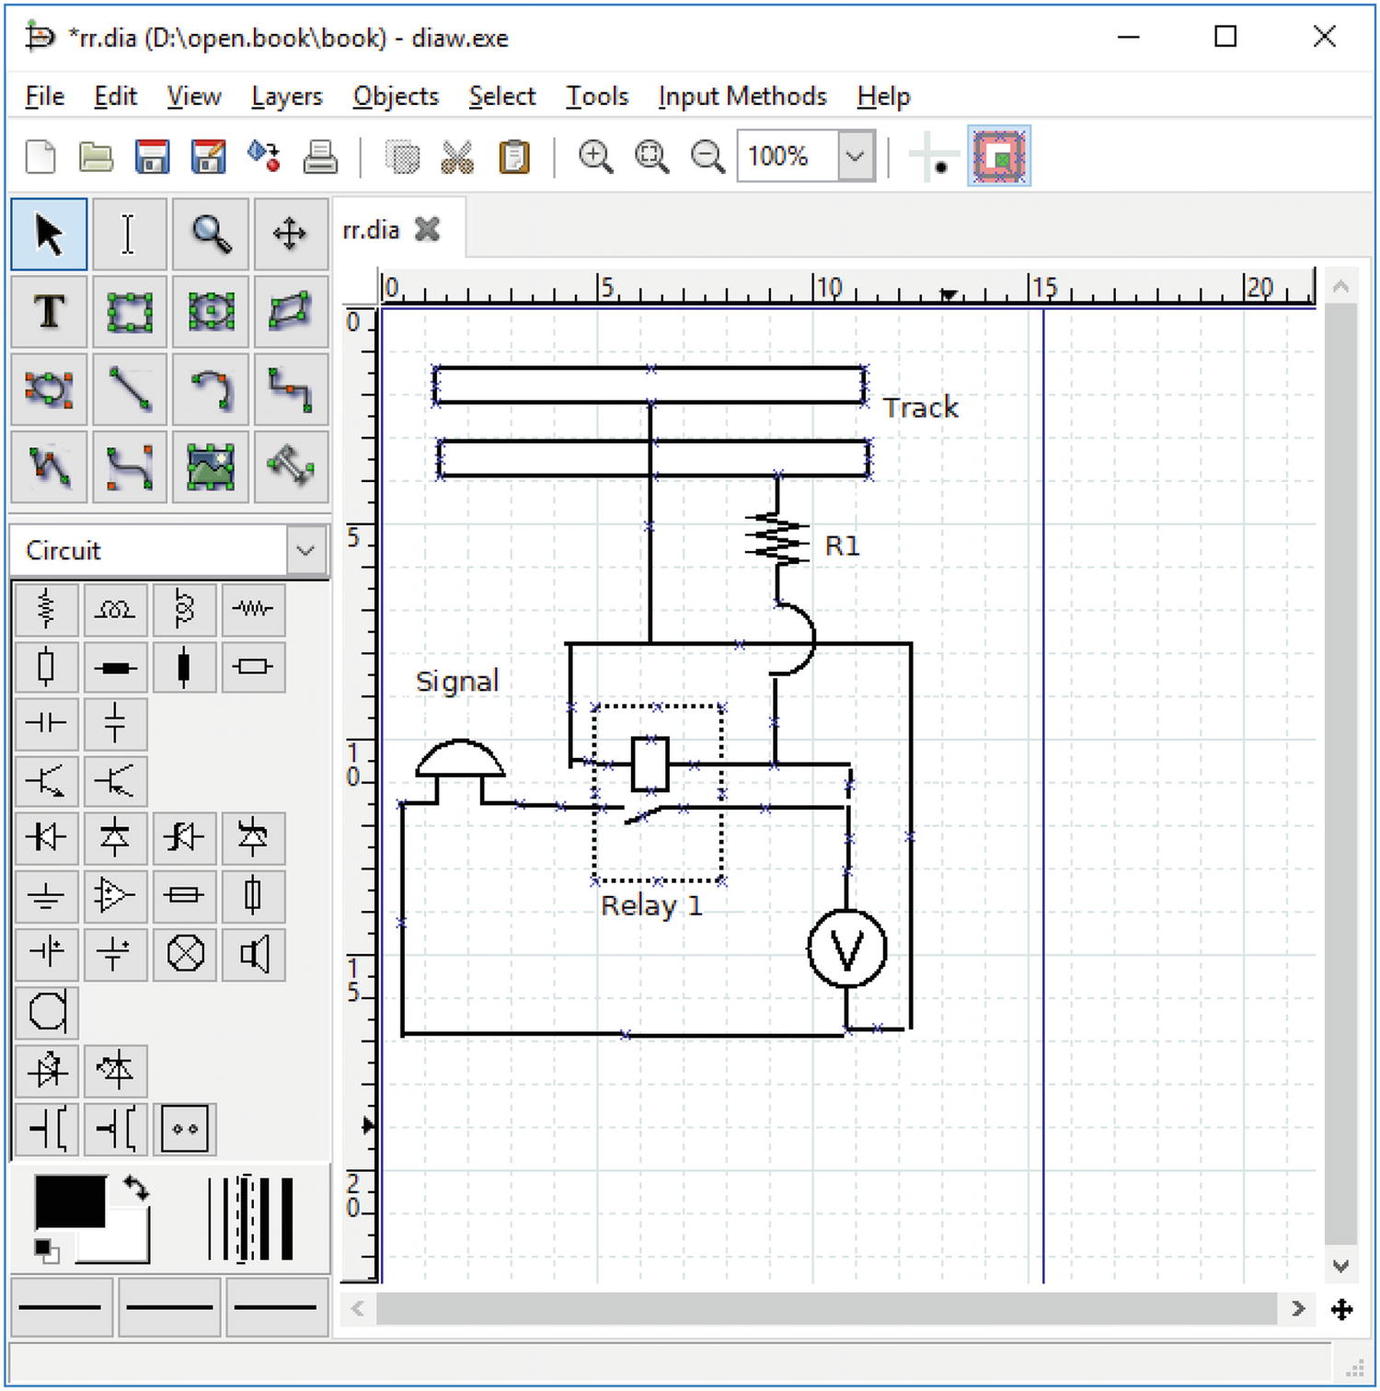Select the Bezier line tool
This screenshot has height=1391, width=1380.
click(129, 466)
